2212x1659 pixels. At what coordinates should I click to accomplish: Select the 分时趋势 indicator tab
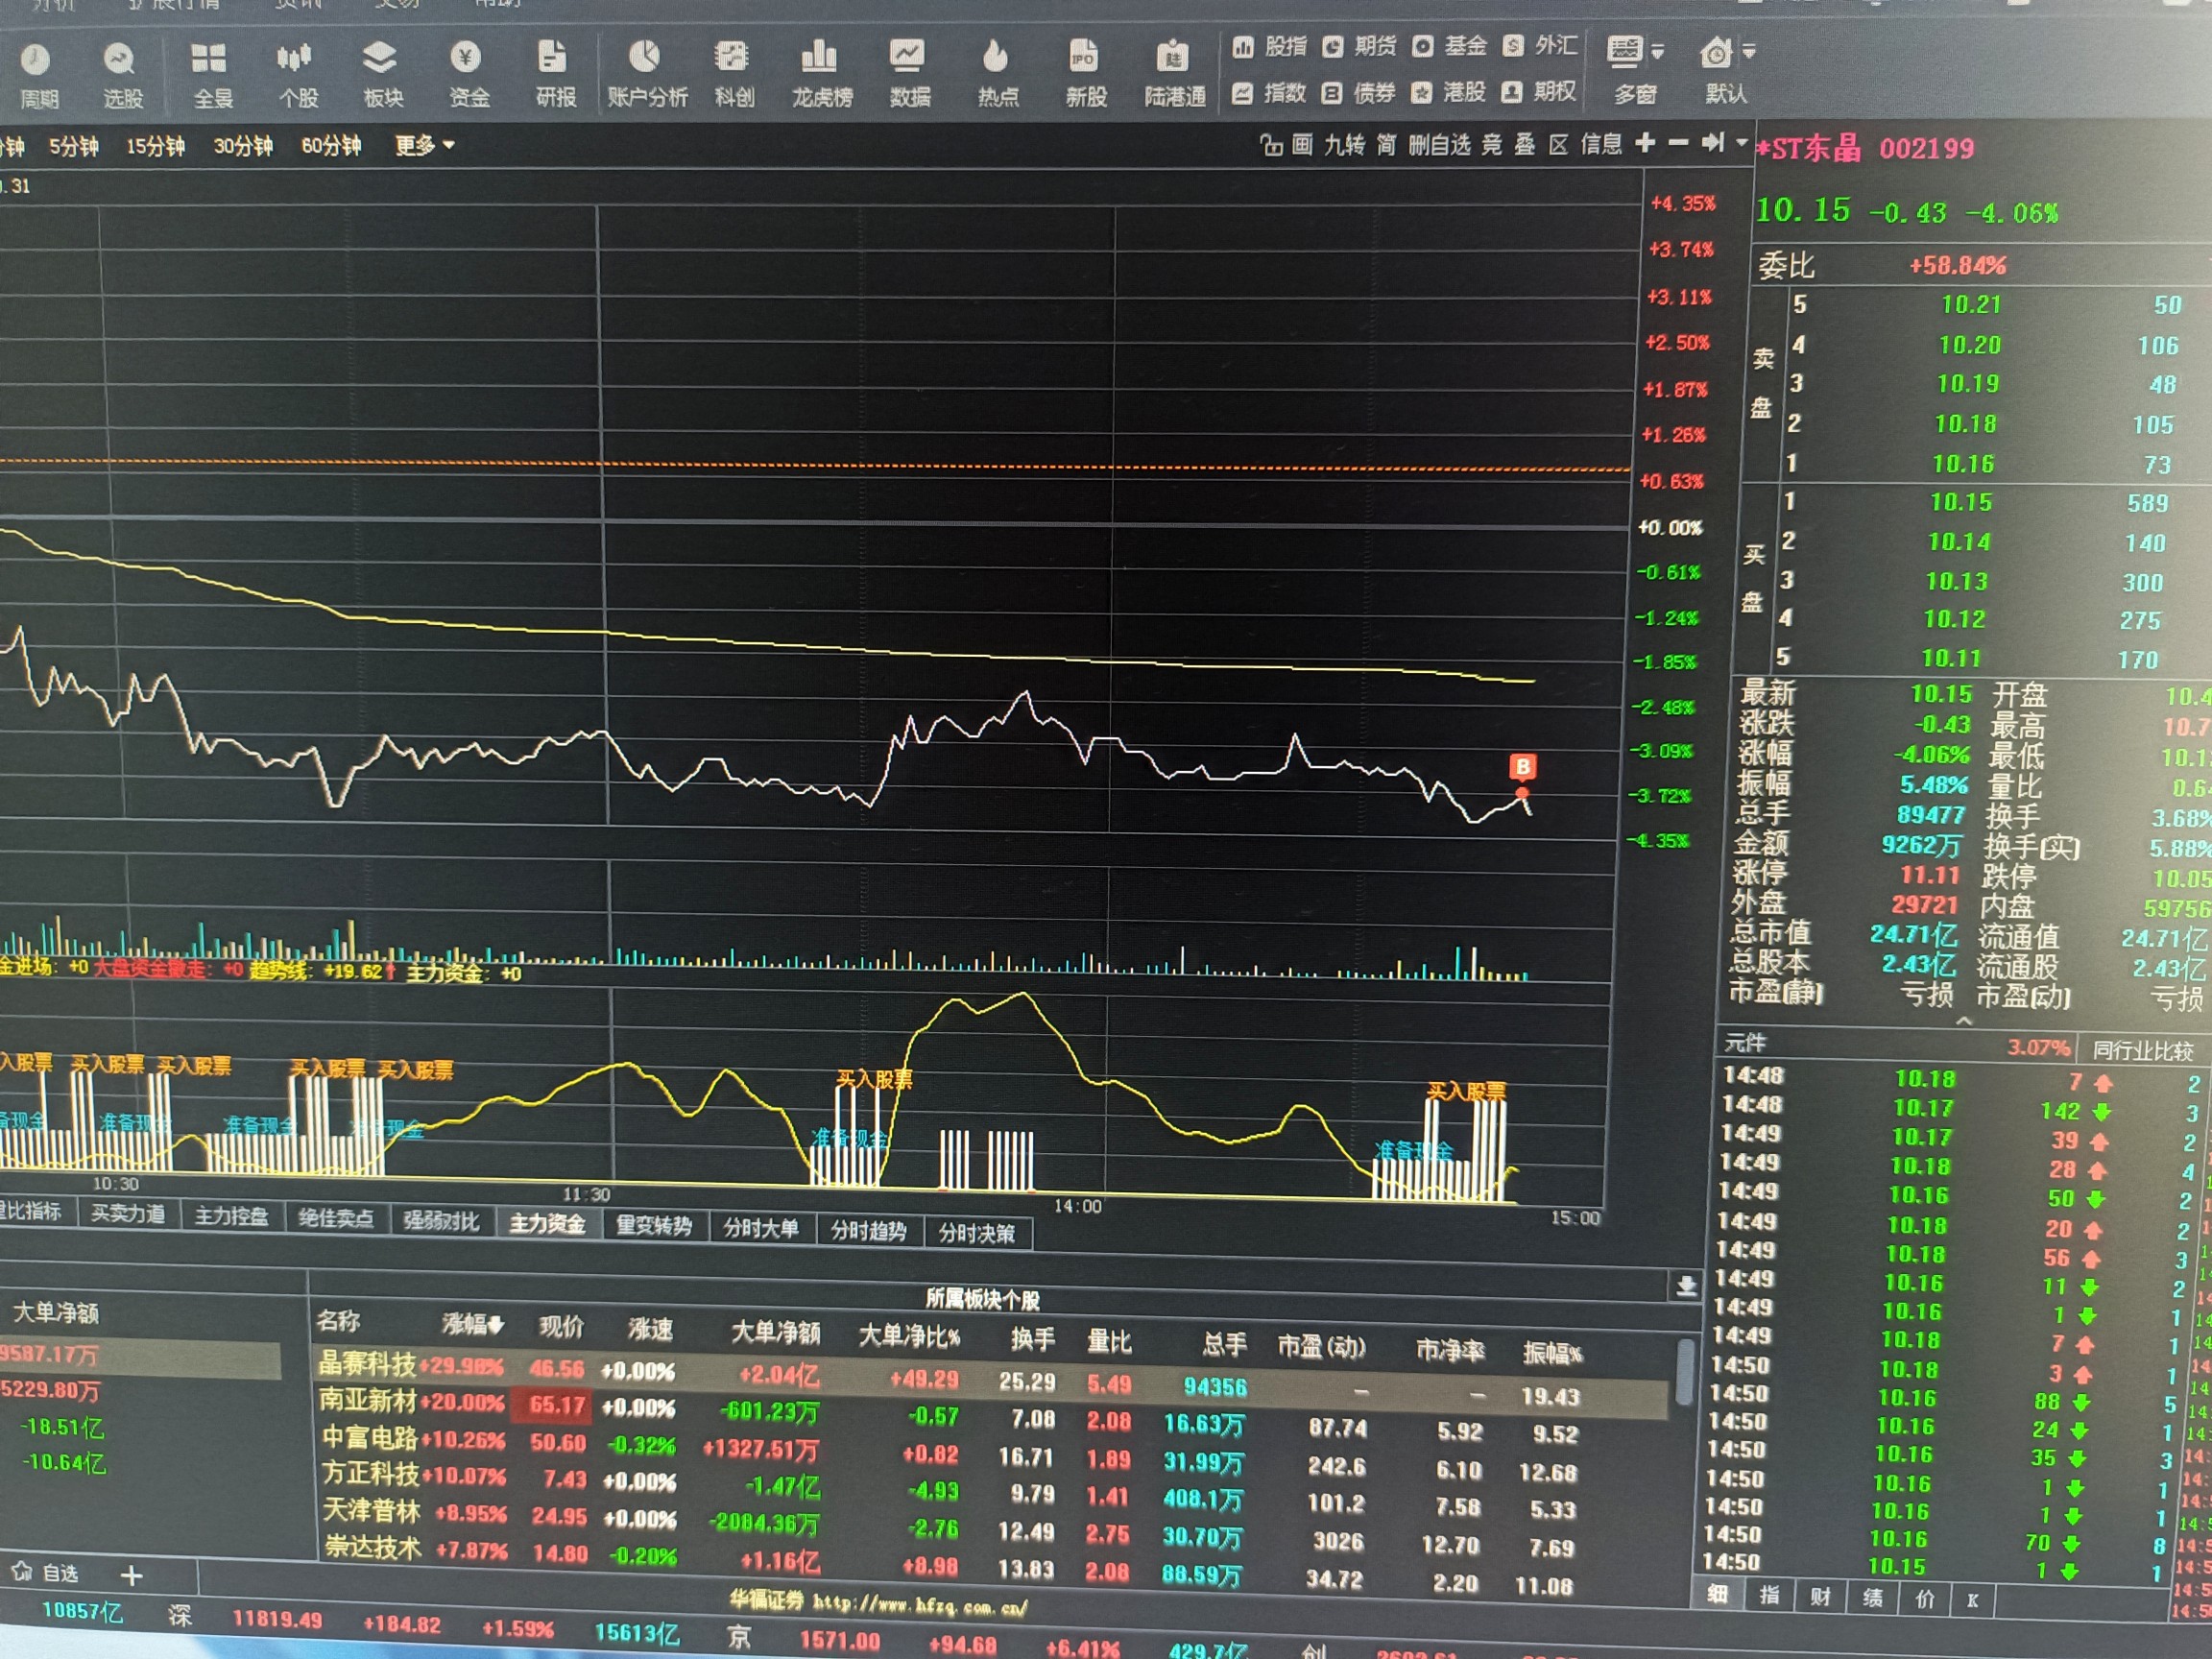tap(868, 1231)
